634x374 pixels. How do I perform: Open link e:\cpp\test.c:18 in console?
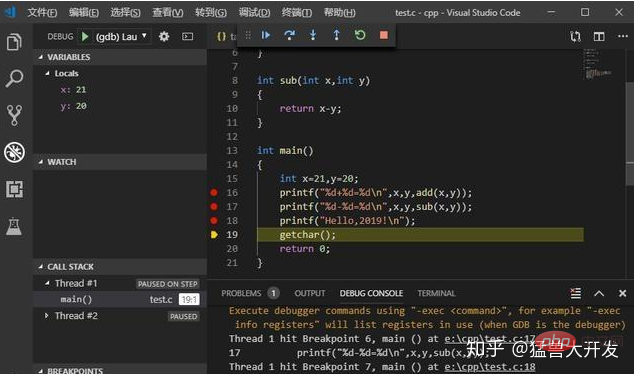(x=490, y=367)
